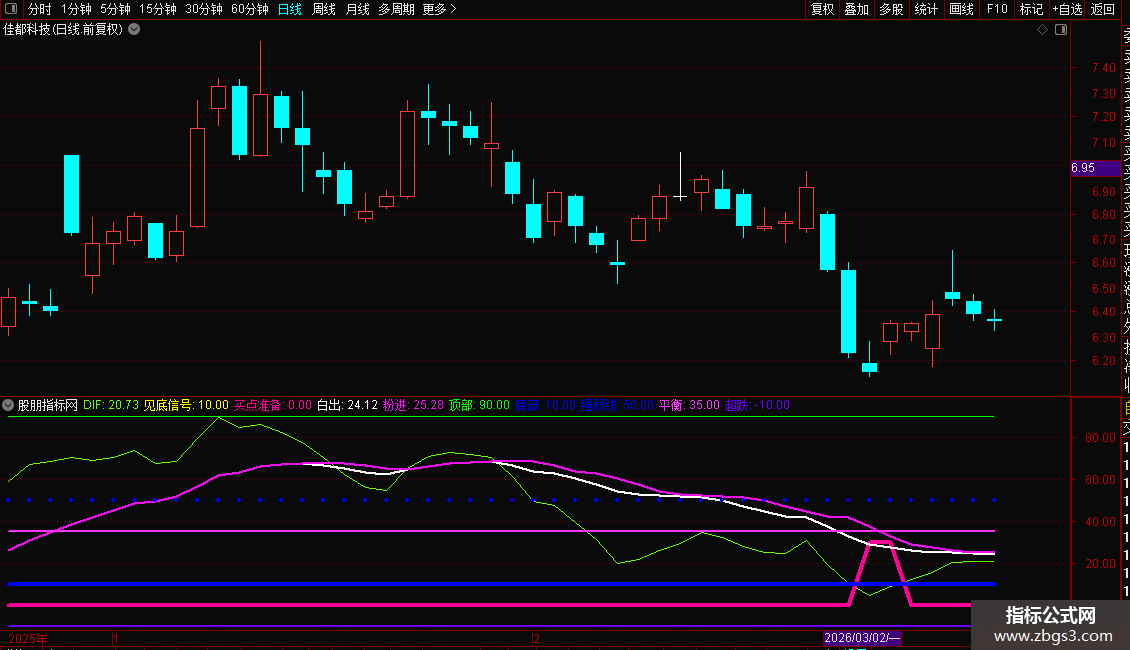Screen dimensions: 1130x650
Task: Open the 画线 drawing tools
Action: (961, 9)
